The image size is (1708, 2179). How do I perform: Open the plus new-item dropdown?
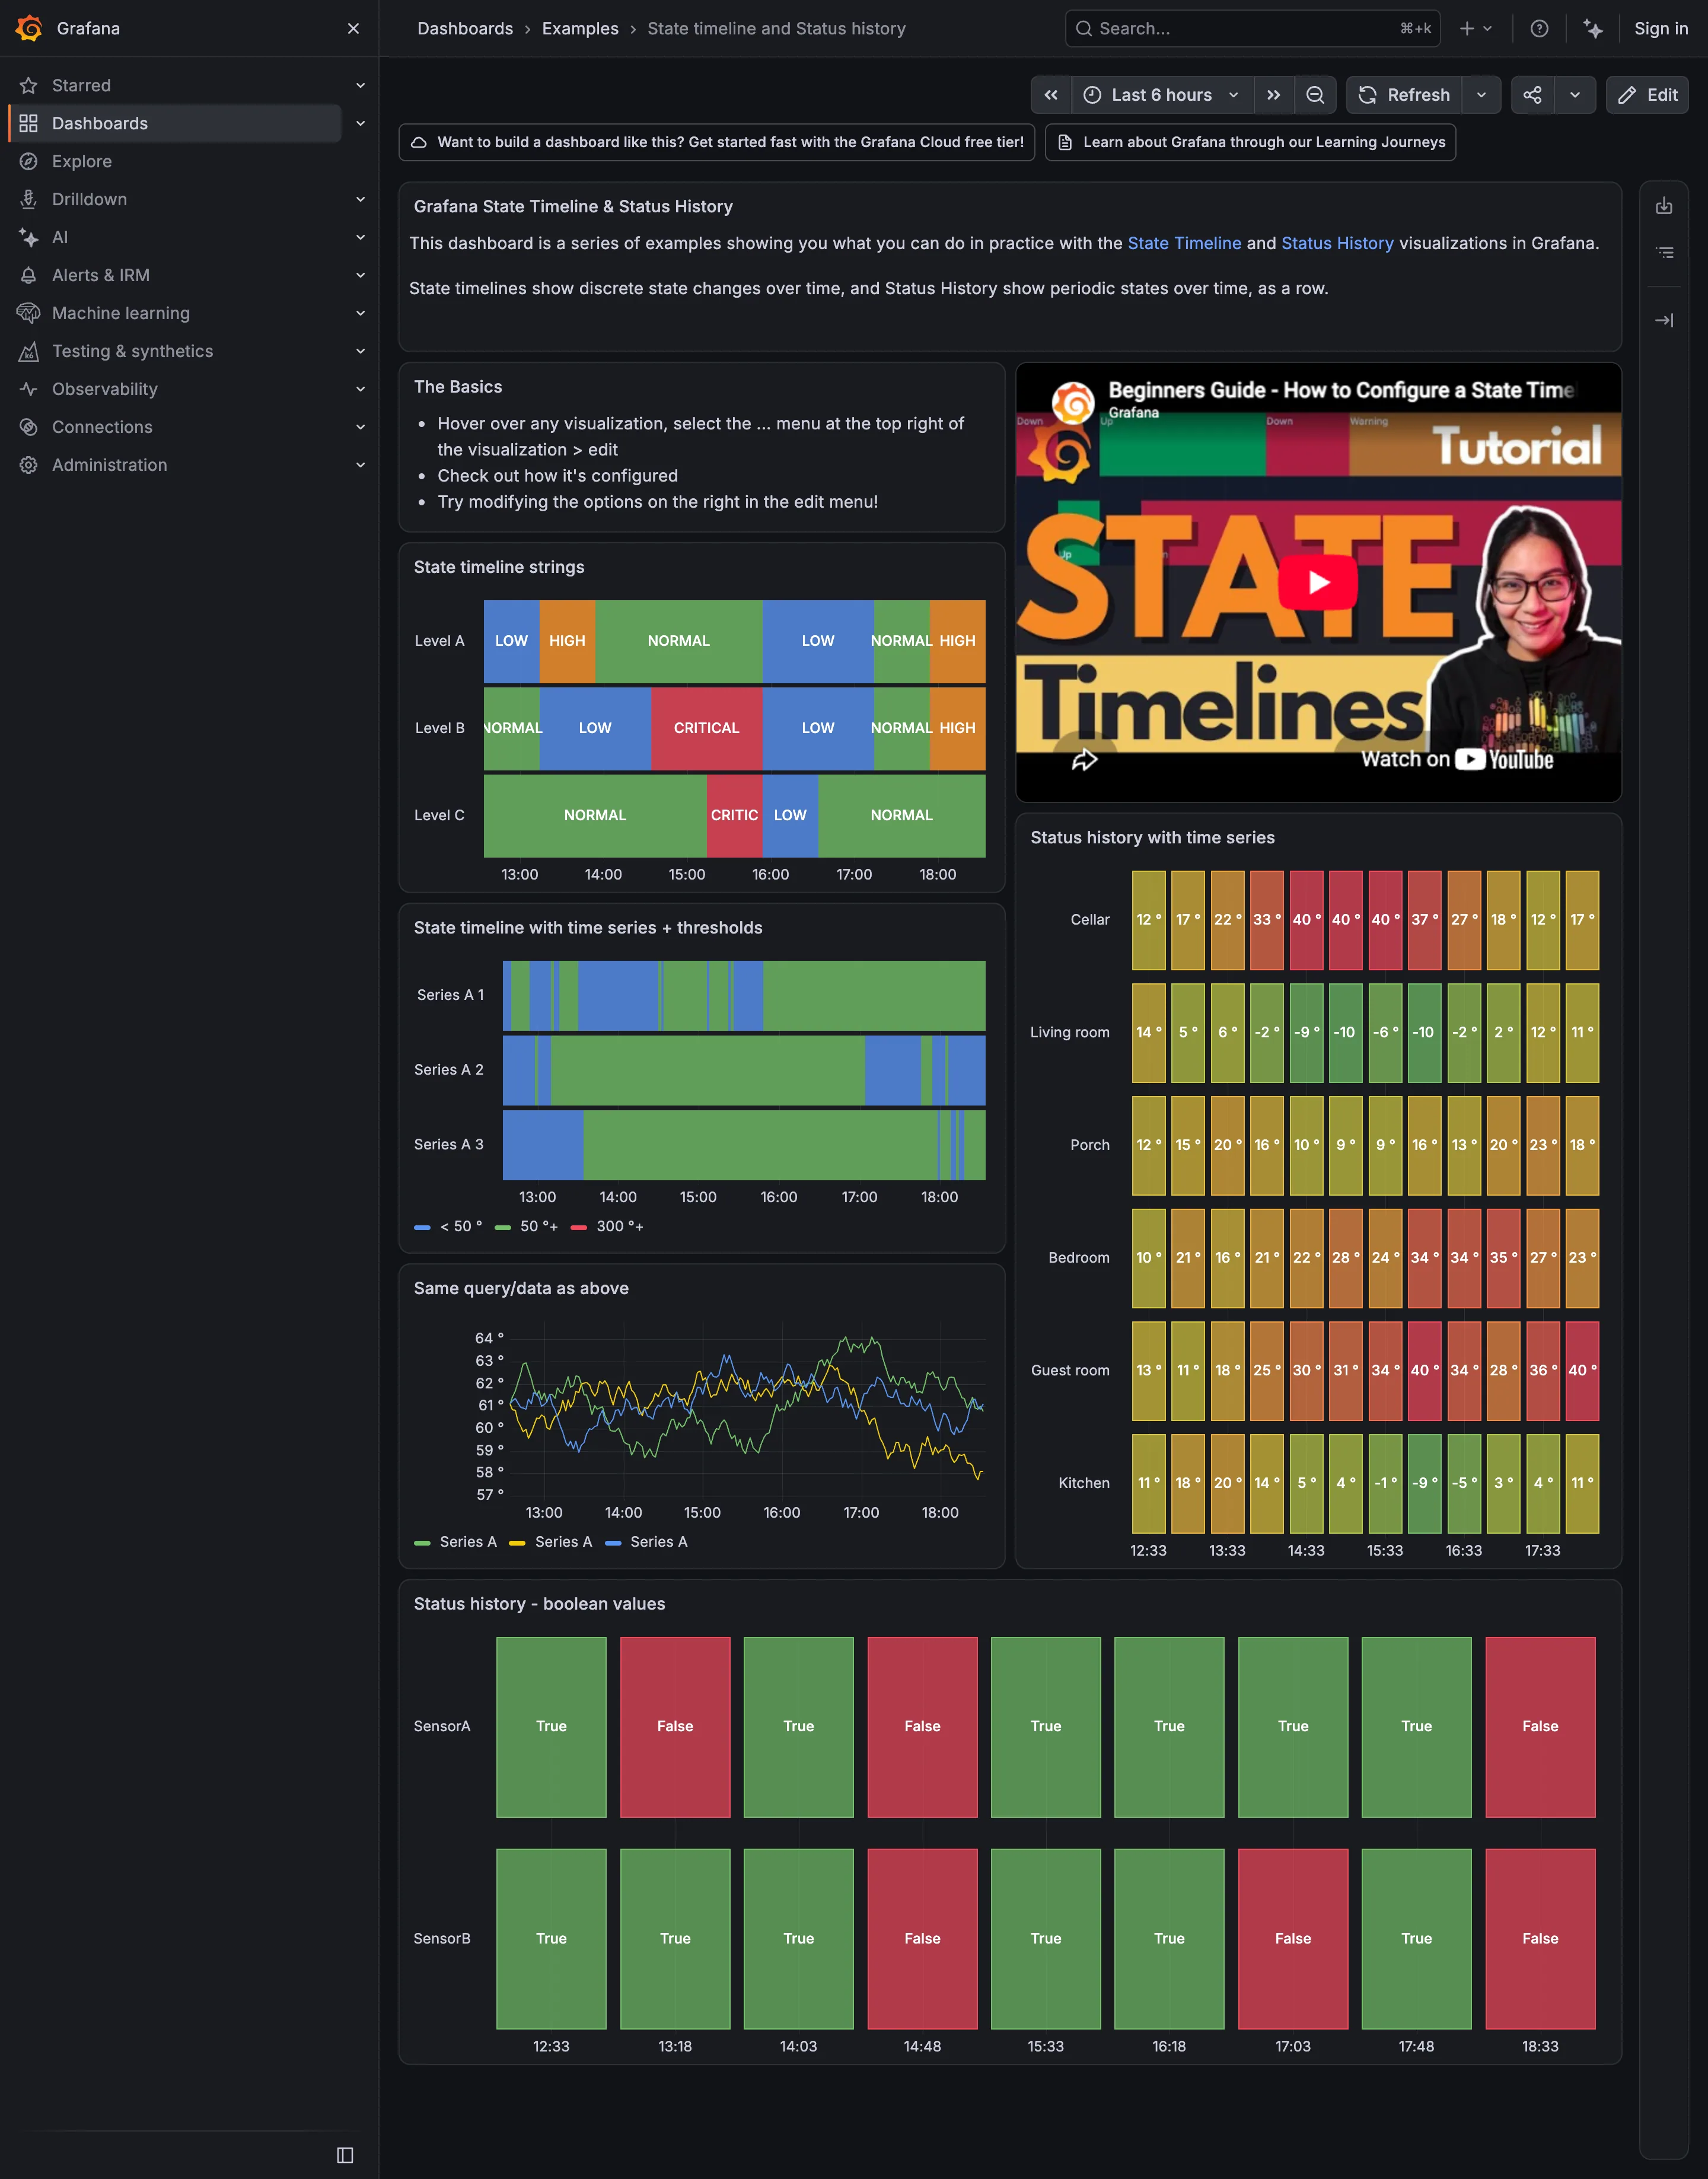pos(1475,29)
